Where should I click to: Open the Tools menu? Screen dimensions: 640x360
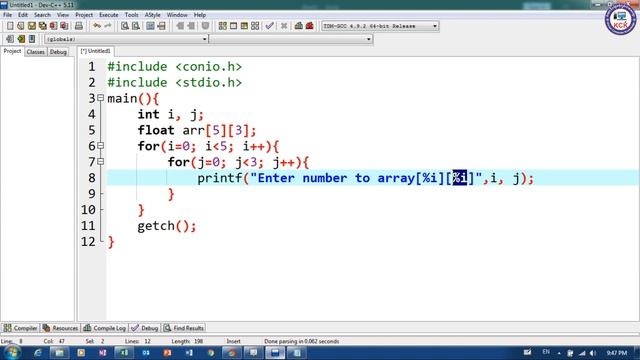tap(131, 15)
